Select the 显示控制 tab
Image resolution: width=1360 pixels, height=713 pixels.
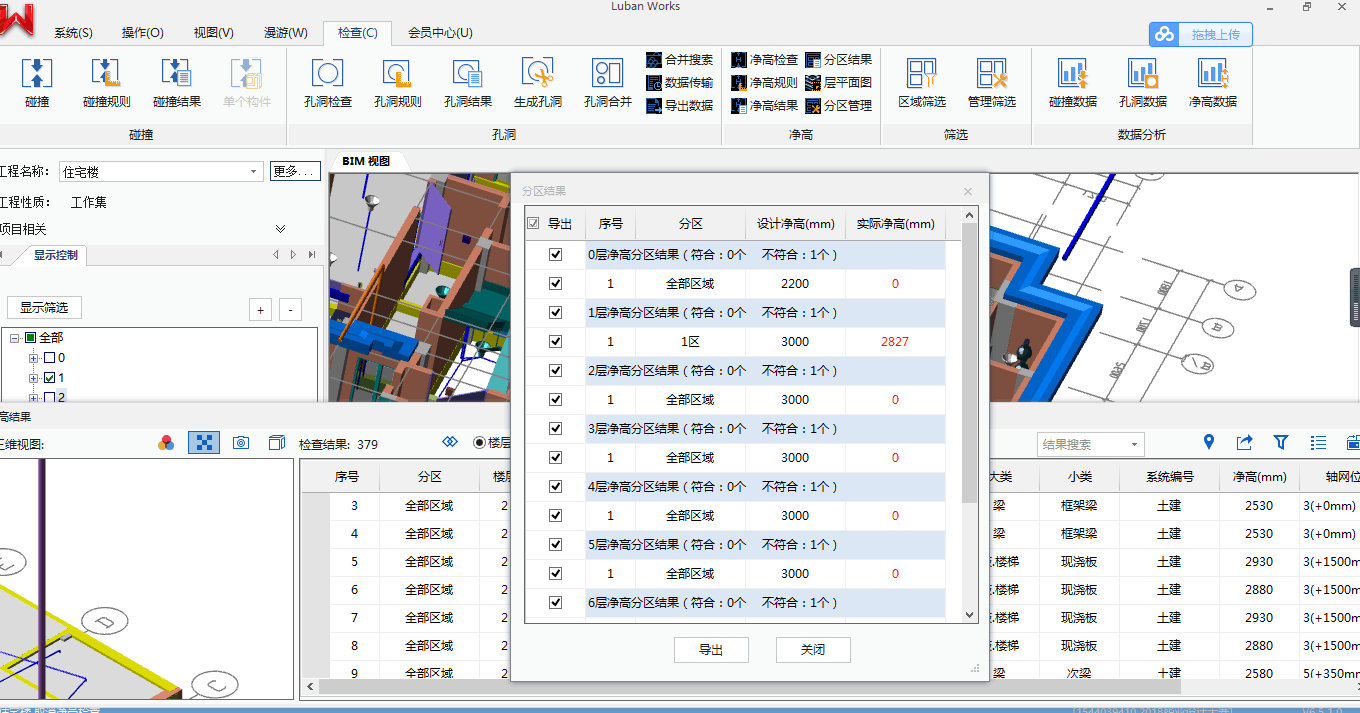pyautogui.click(x=55, y=255)
